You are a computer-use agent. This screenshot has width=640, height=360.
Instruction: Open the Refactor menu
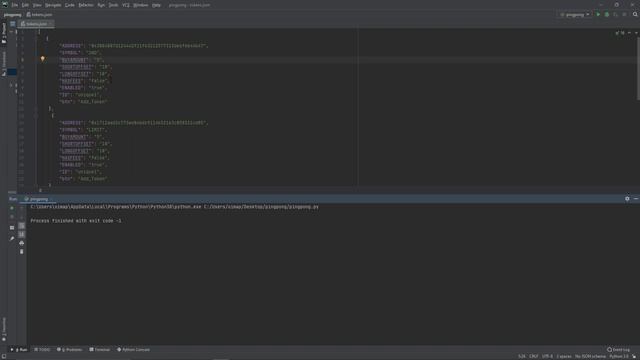click(x=86, y=5)
